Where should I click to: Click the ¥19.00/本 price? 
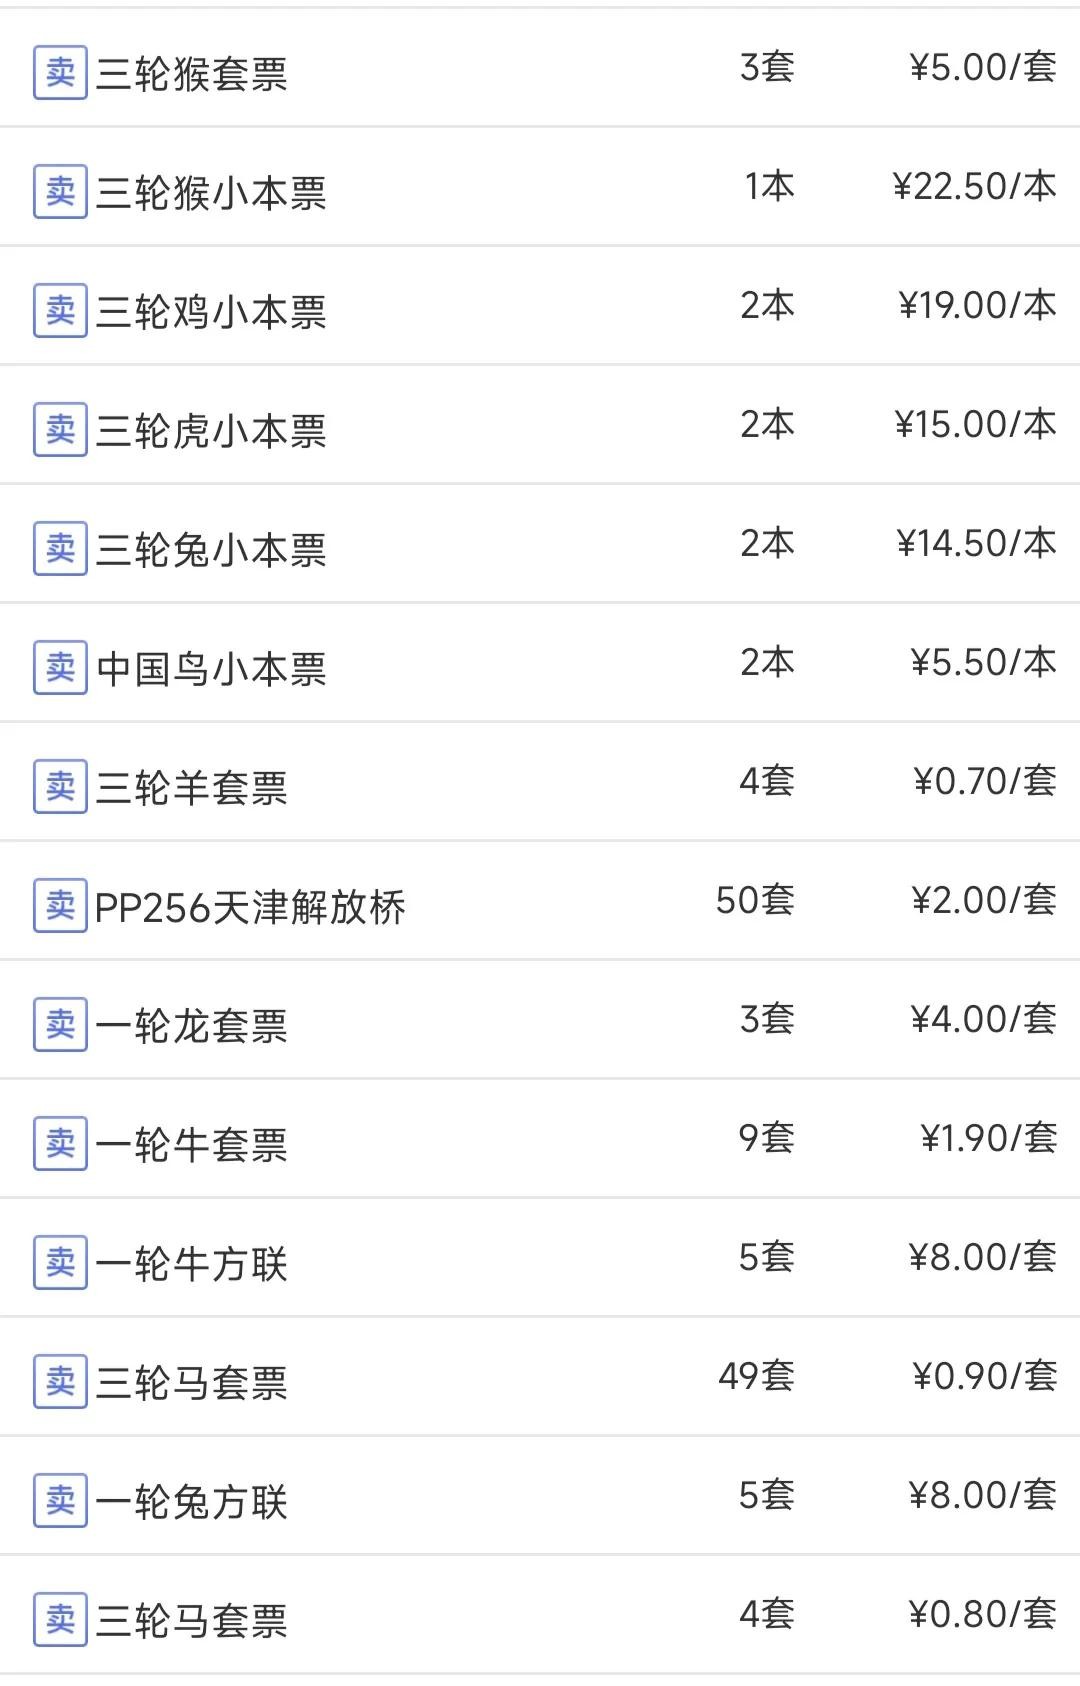(x=977, y=305)
